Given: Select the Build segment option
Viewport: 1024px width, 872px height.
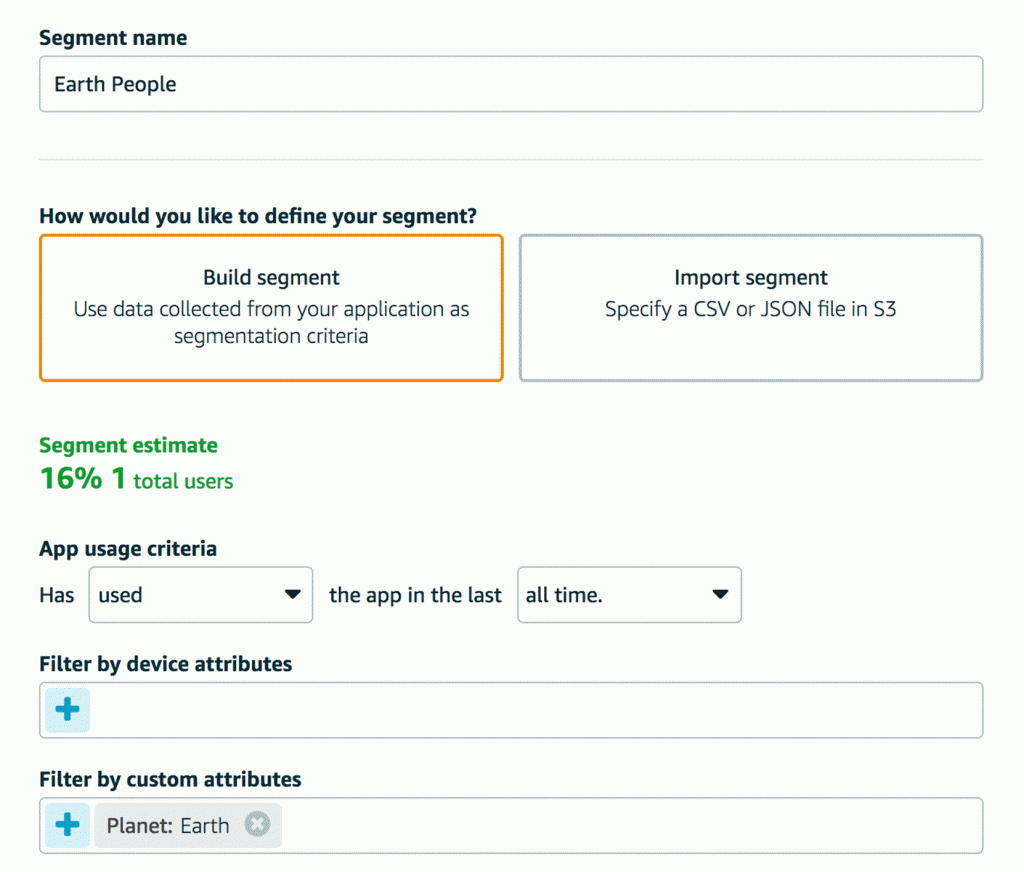Looking at the screenshot, I should click(271, 308).
